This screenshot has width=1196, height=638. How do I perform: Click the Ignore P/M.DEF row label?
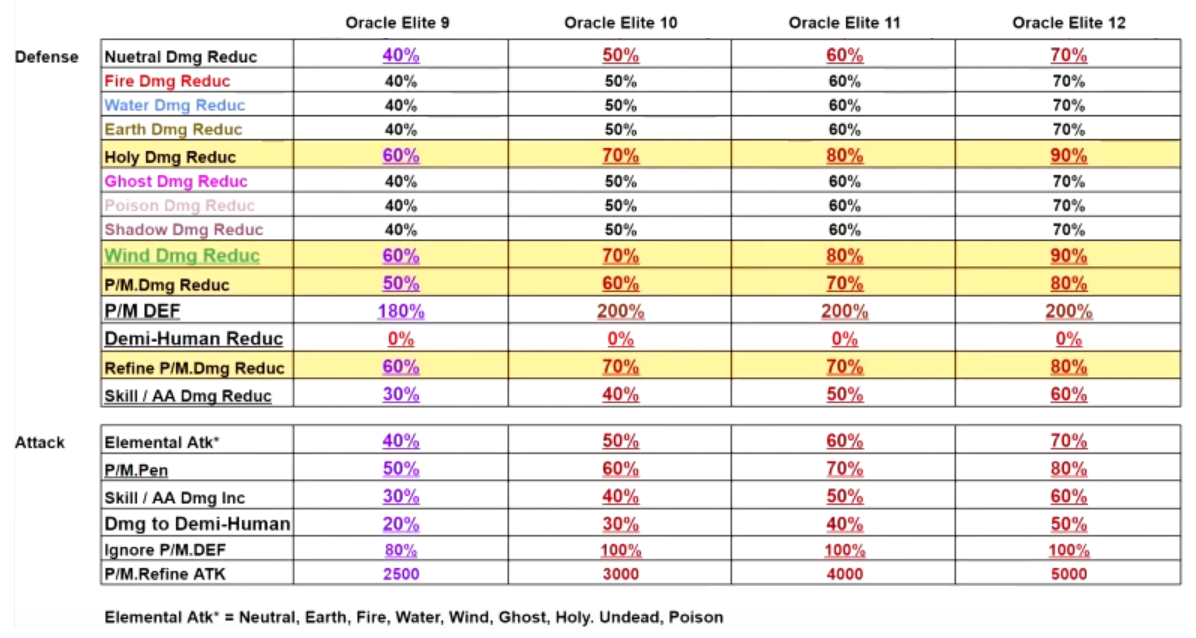pyautogui.click(x=162, y=549)
